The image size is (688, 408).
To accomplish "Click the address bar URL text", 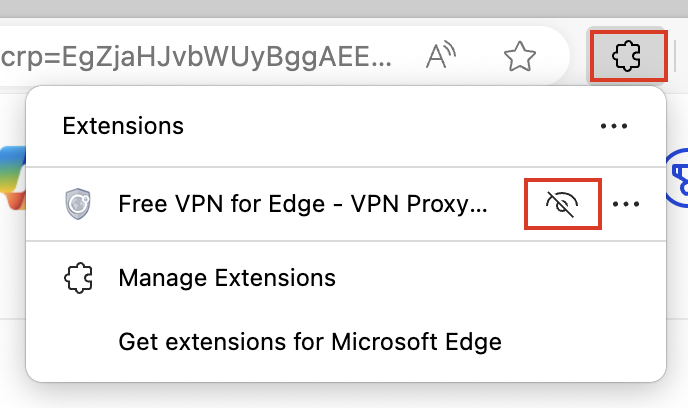I will coord(196,57).
